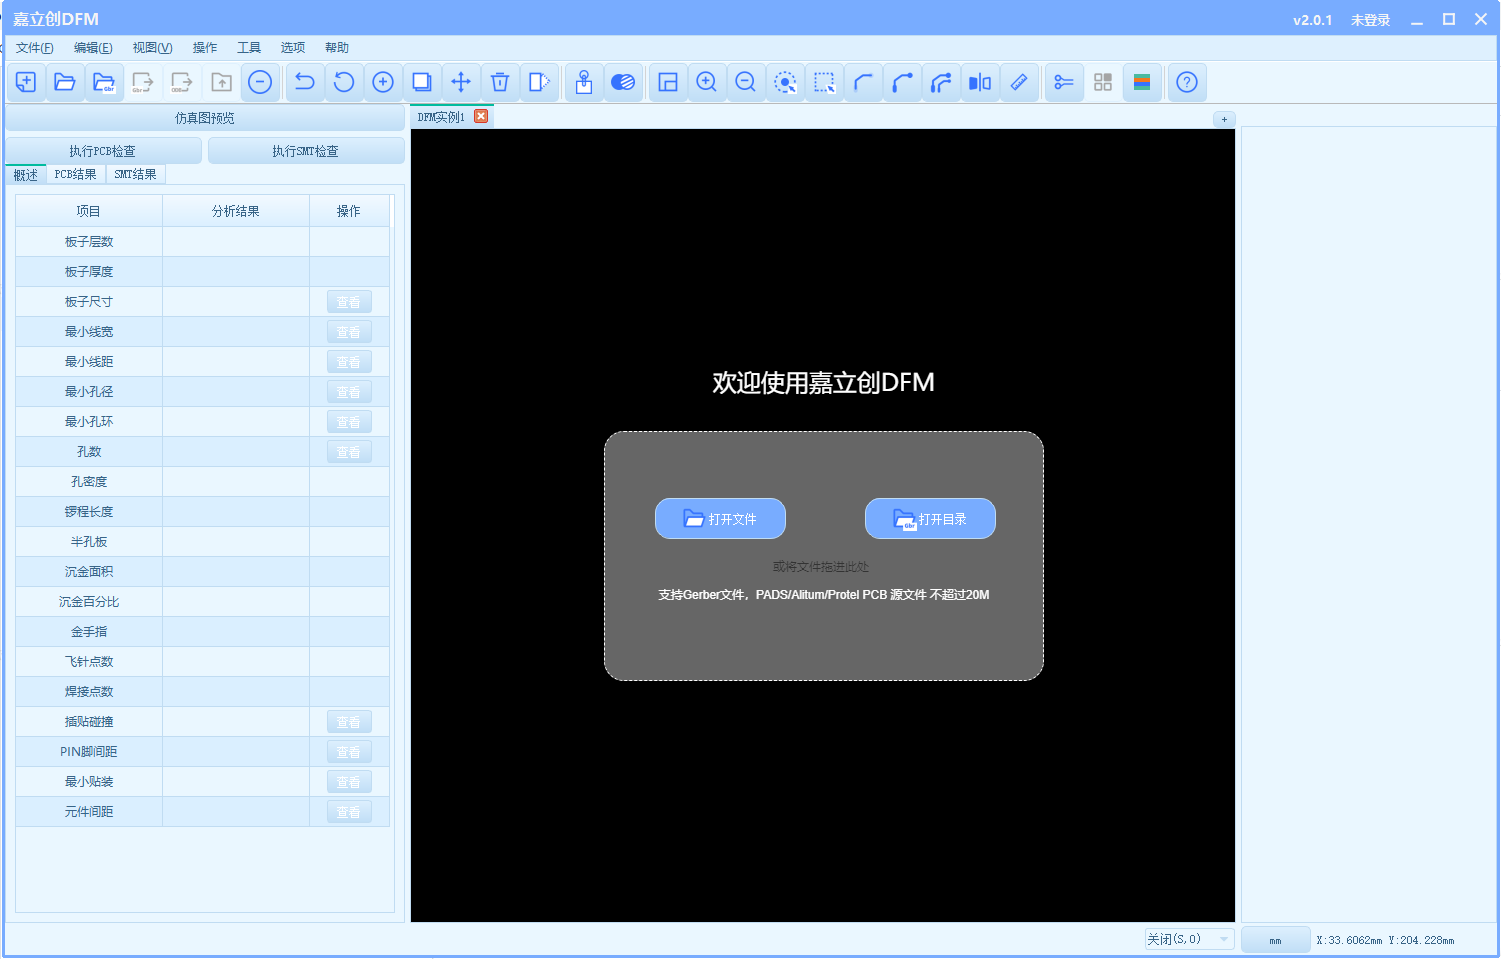Click the trash delete icon
Viewport: 1501px width, 959px height.
pos(500,82)
